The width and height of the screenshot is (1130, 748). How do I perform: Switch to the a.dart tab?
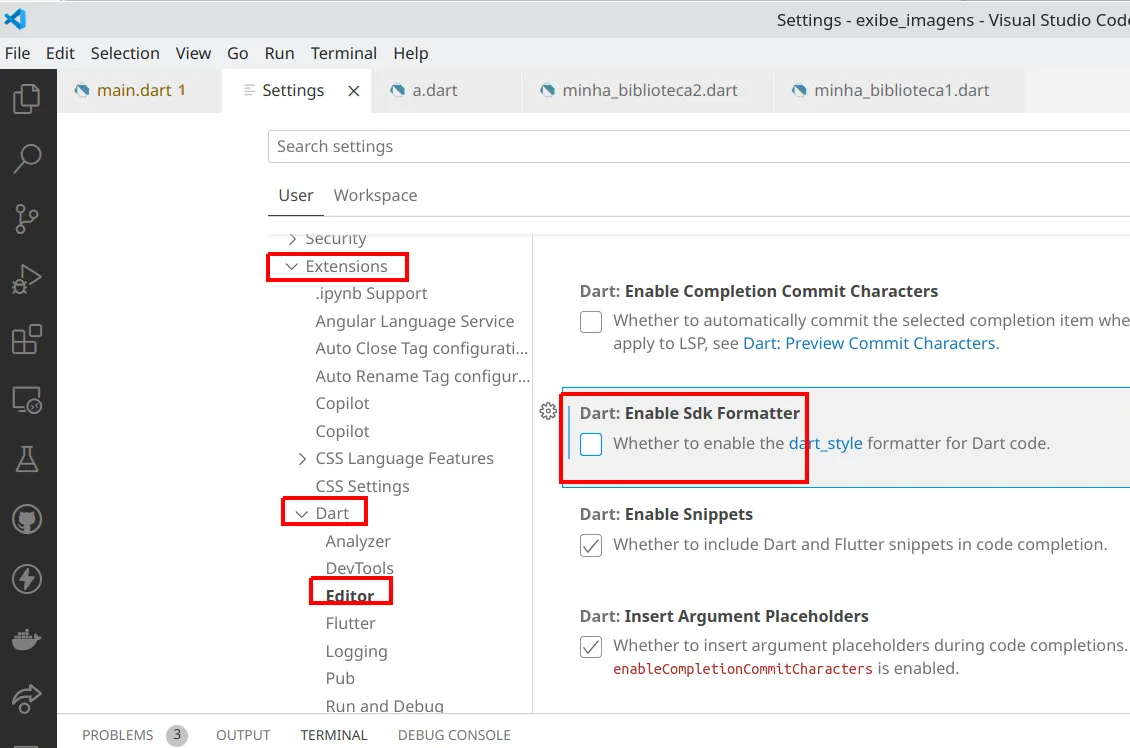tap(446, 91)
